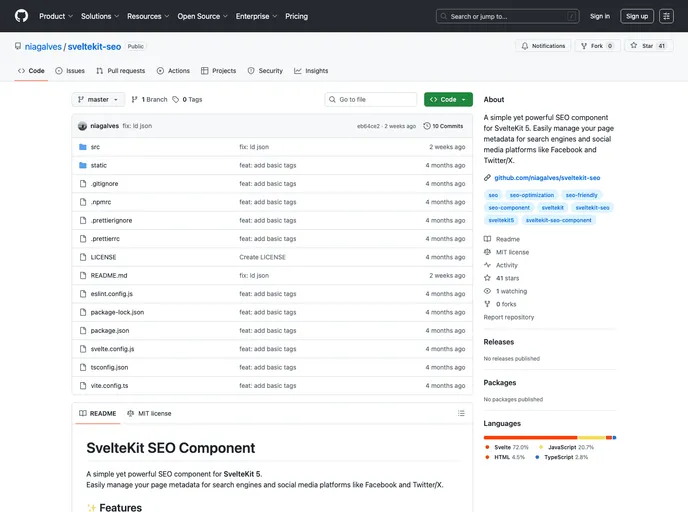The width and height of the screenshot is (688, 512).
Task: Click the Sign in link
Action: (600, 16)
